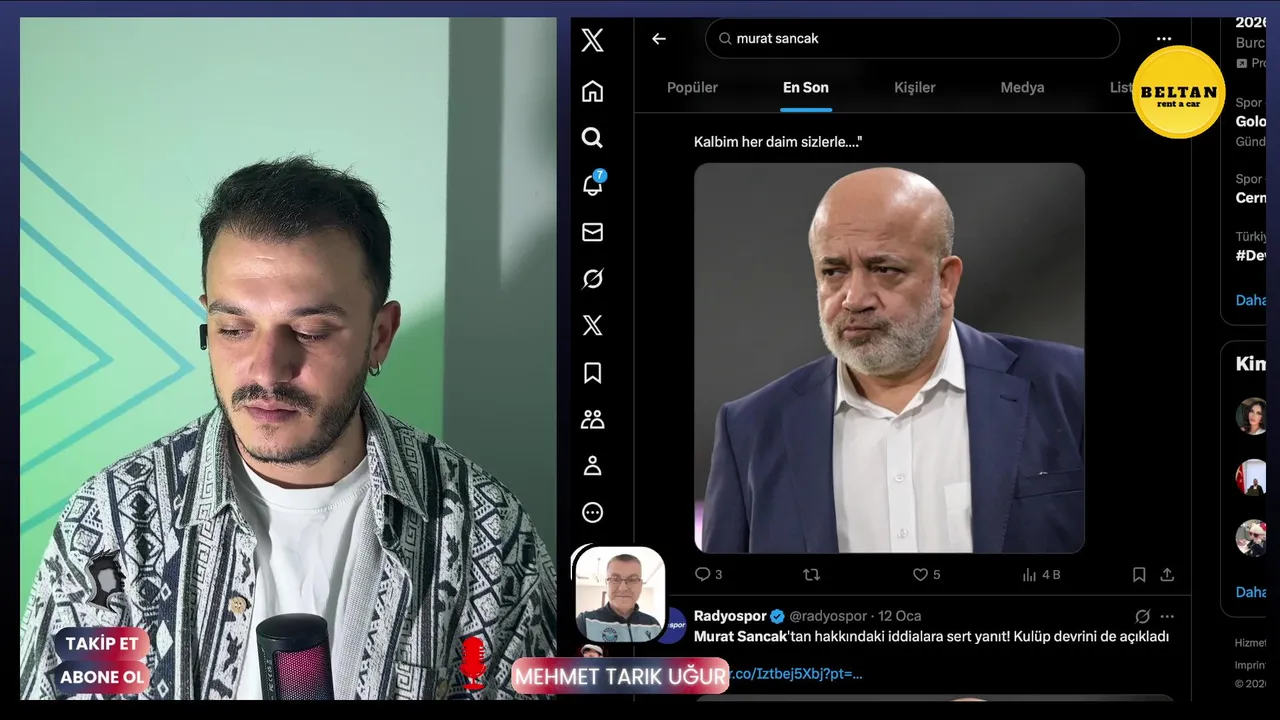This screenshot has height=720, width=1280.
Task: Like the tweet showing 5 likes
Action: [x=926, y=574]
